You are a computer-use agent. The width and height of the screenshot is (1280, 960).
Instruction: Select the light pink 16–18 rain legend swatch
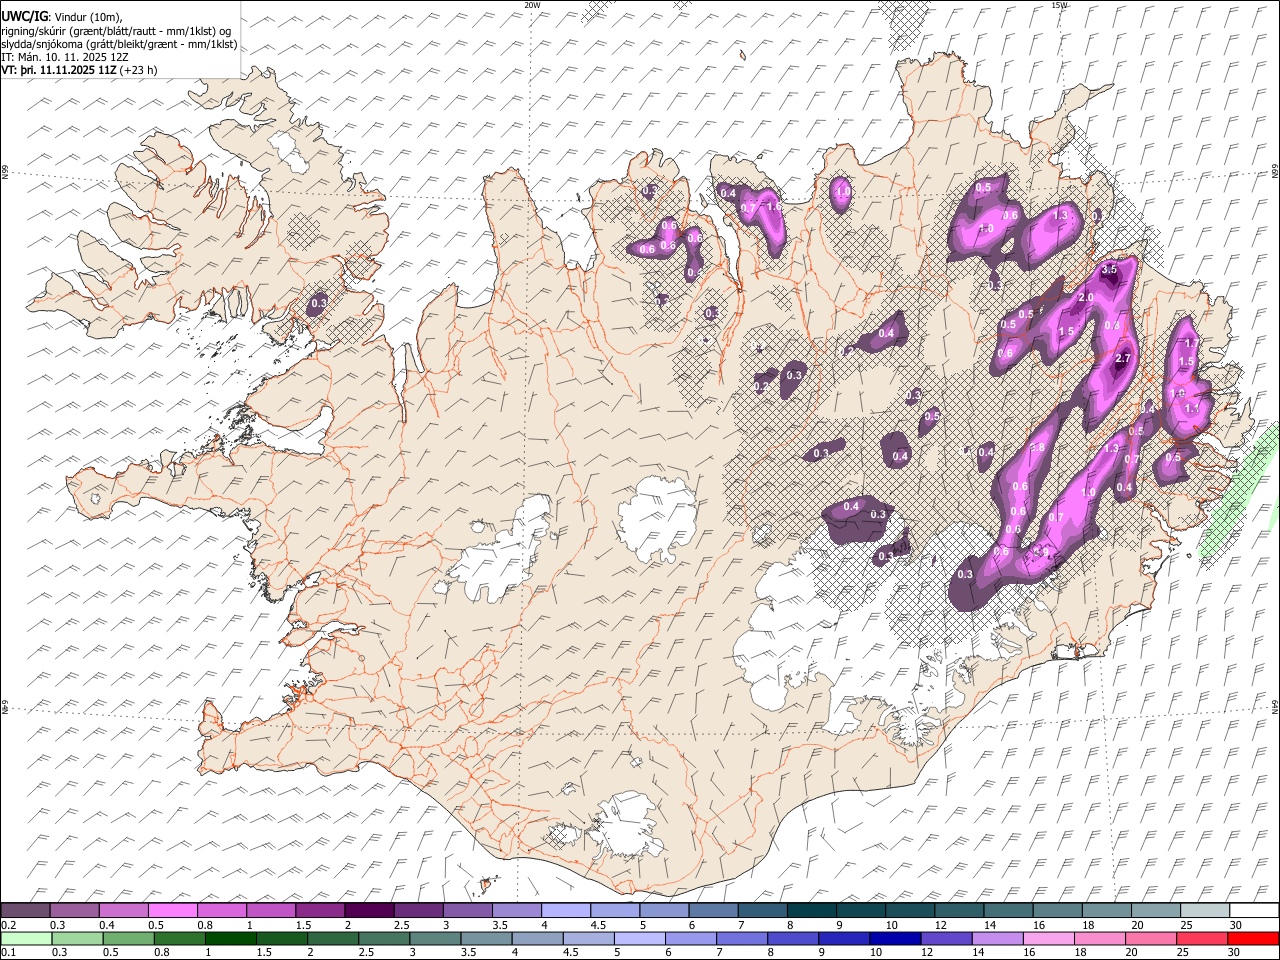click(x=1048, y=938)
